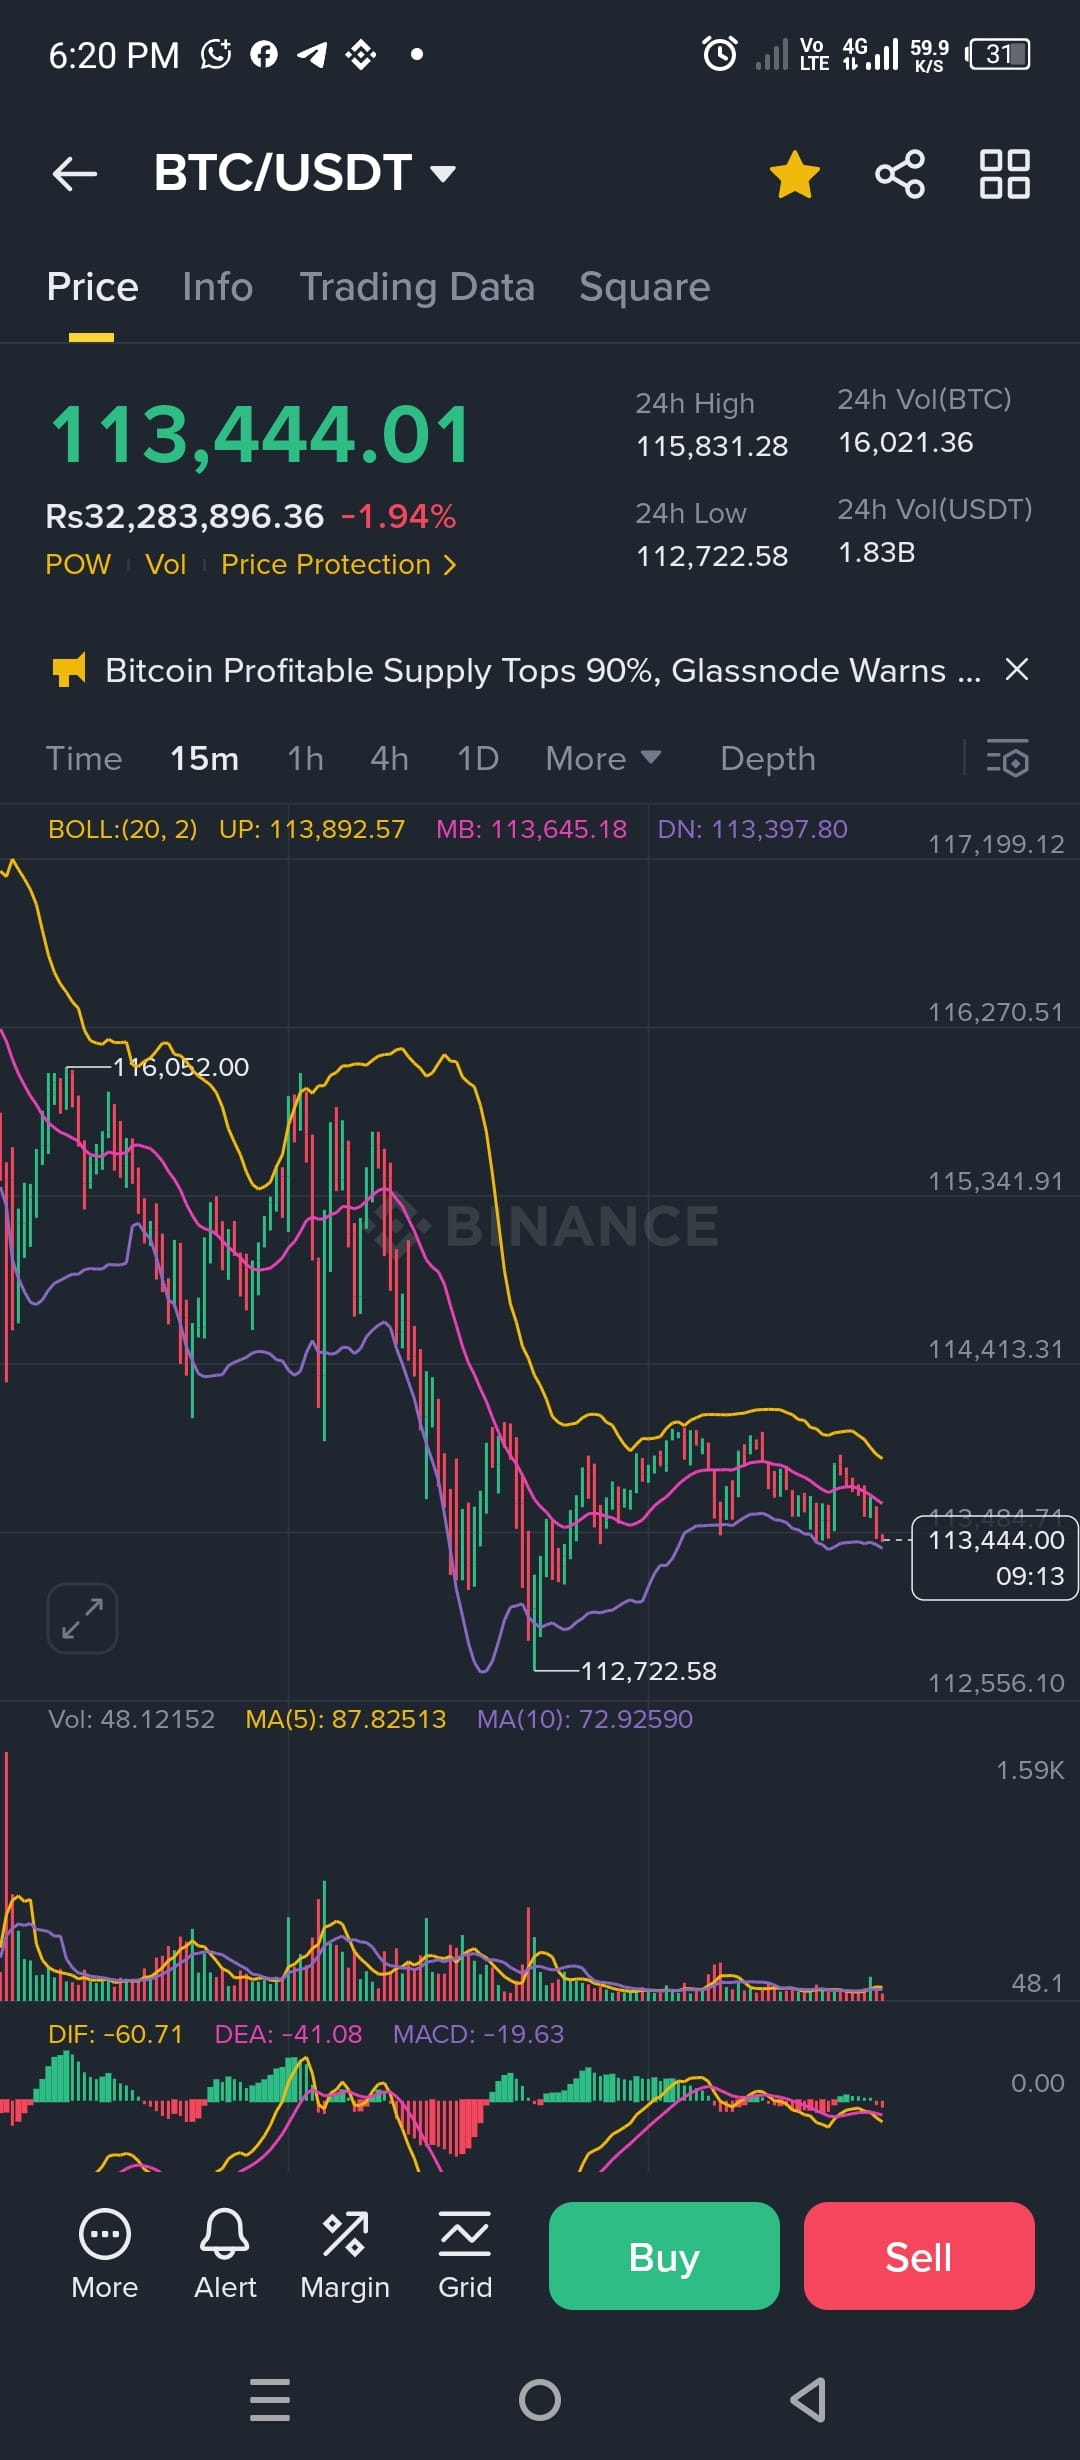
Task: Tap the MA(5): 87.82513 volume label
Action: tap(346, 1719)
